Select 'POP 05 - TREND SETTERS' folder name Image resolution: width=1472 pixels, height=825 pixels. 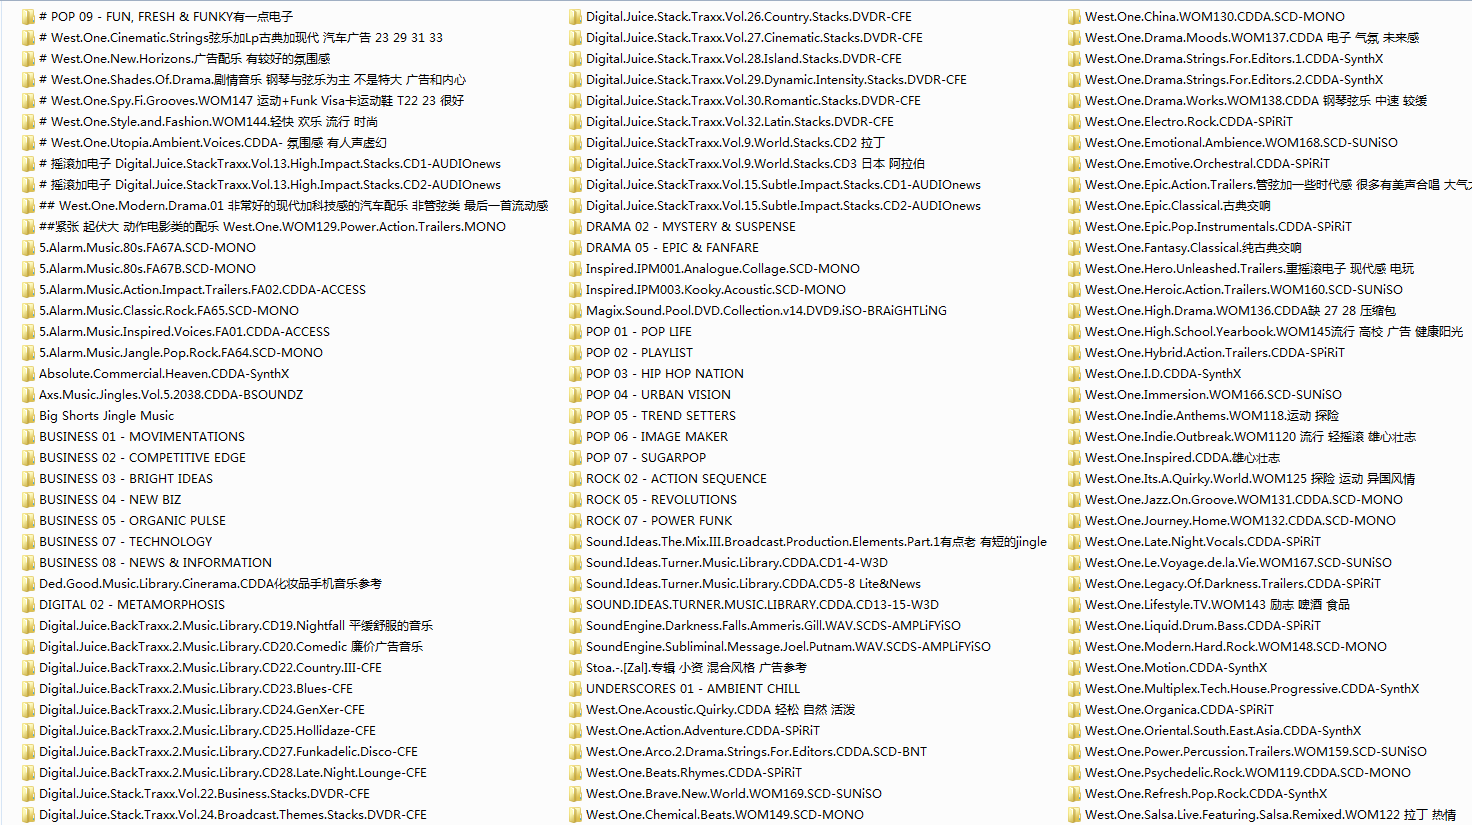661,416
